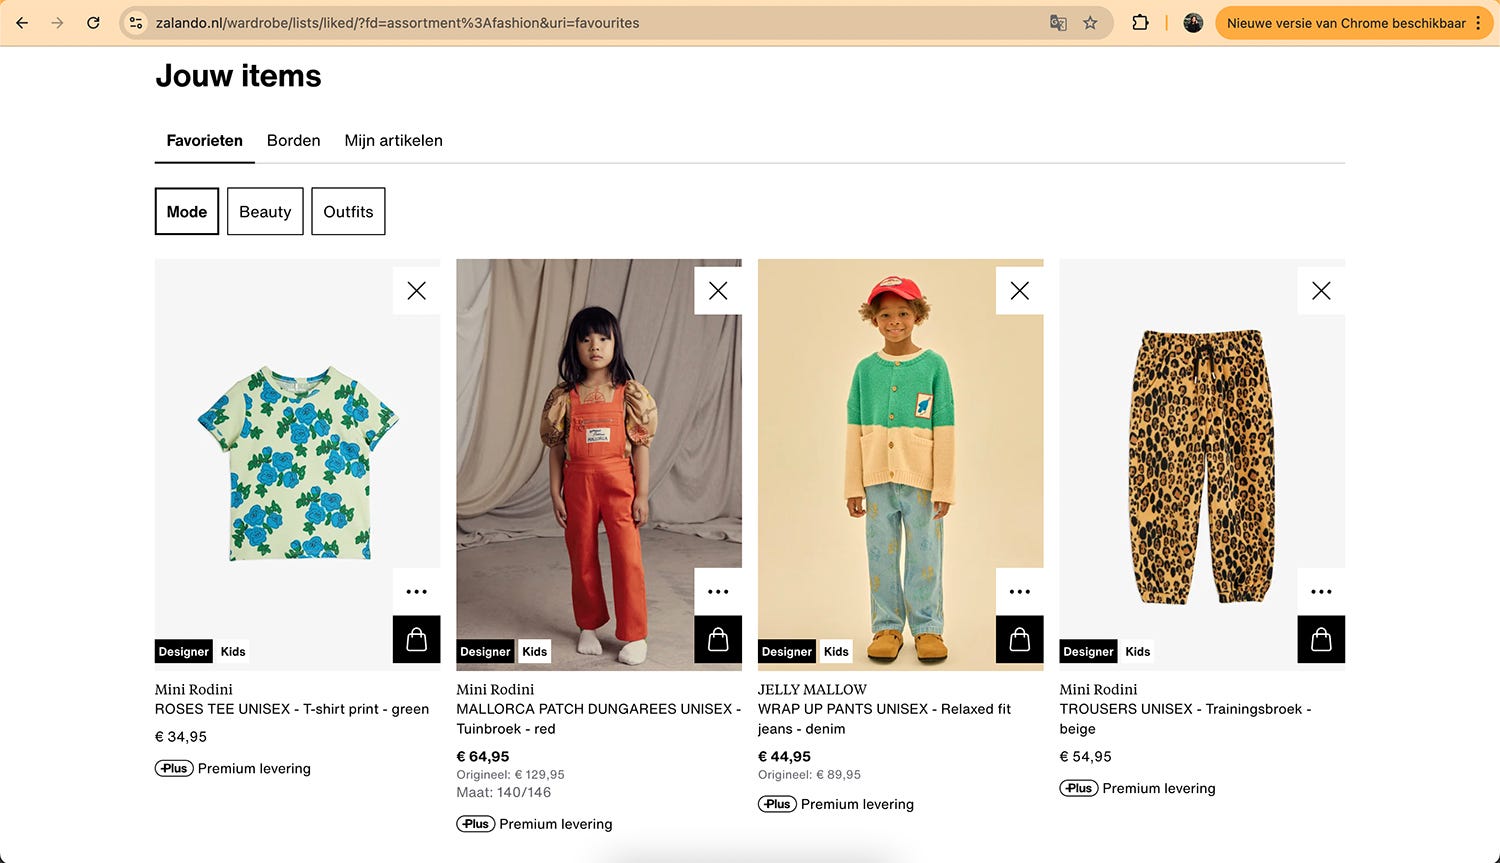1500x863 pixels.
Task: Click Plus Premium levering under MALLORCA DUNGAREES
Action: coord(534,825)
